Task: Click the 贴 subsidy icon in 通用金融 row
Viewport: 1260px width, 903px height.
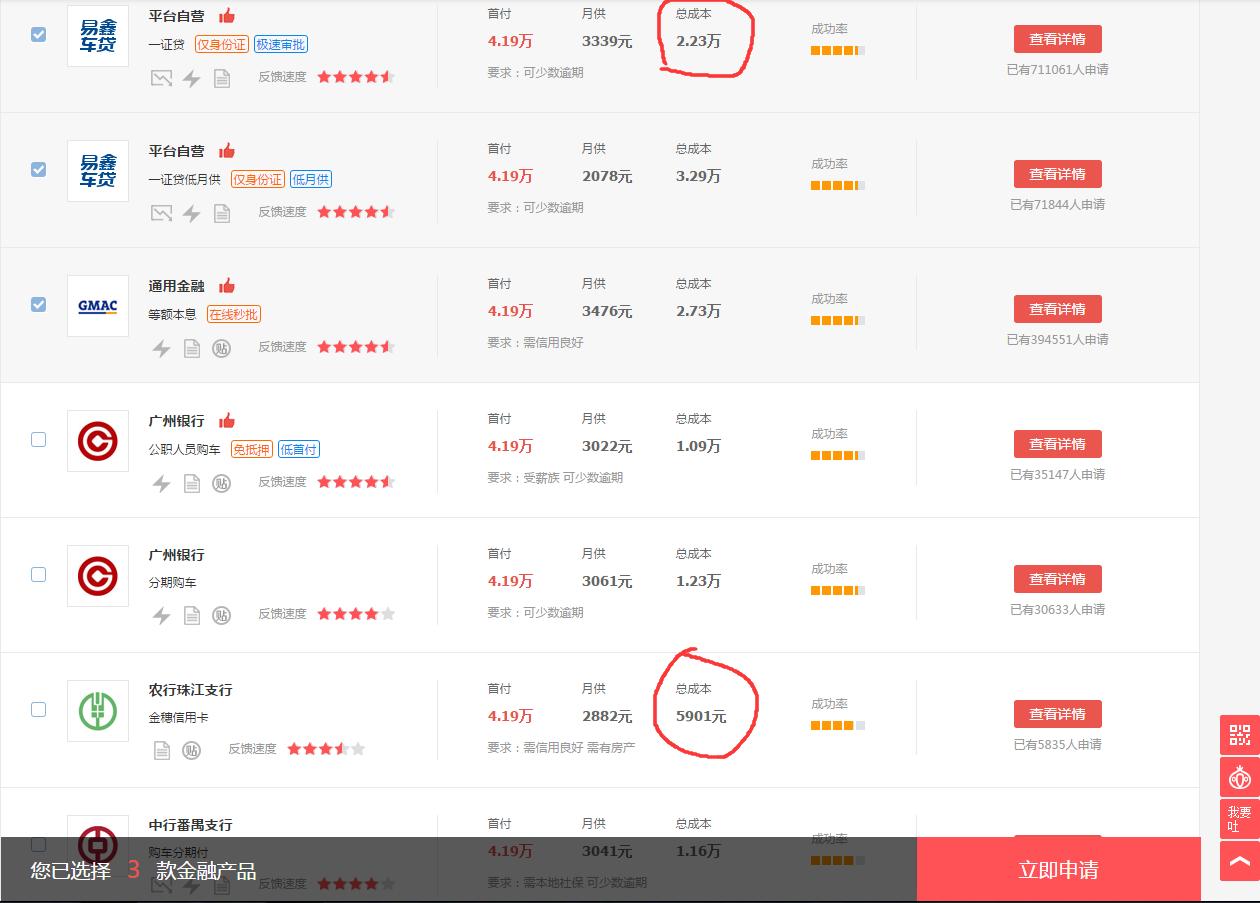Action: click(x=222, y=348)
